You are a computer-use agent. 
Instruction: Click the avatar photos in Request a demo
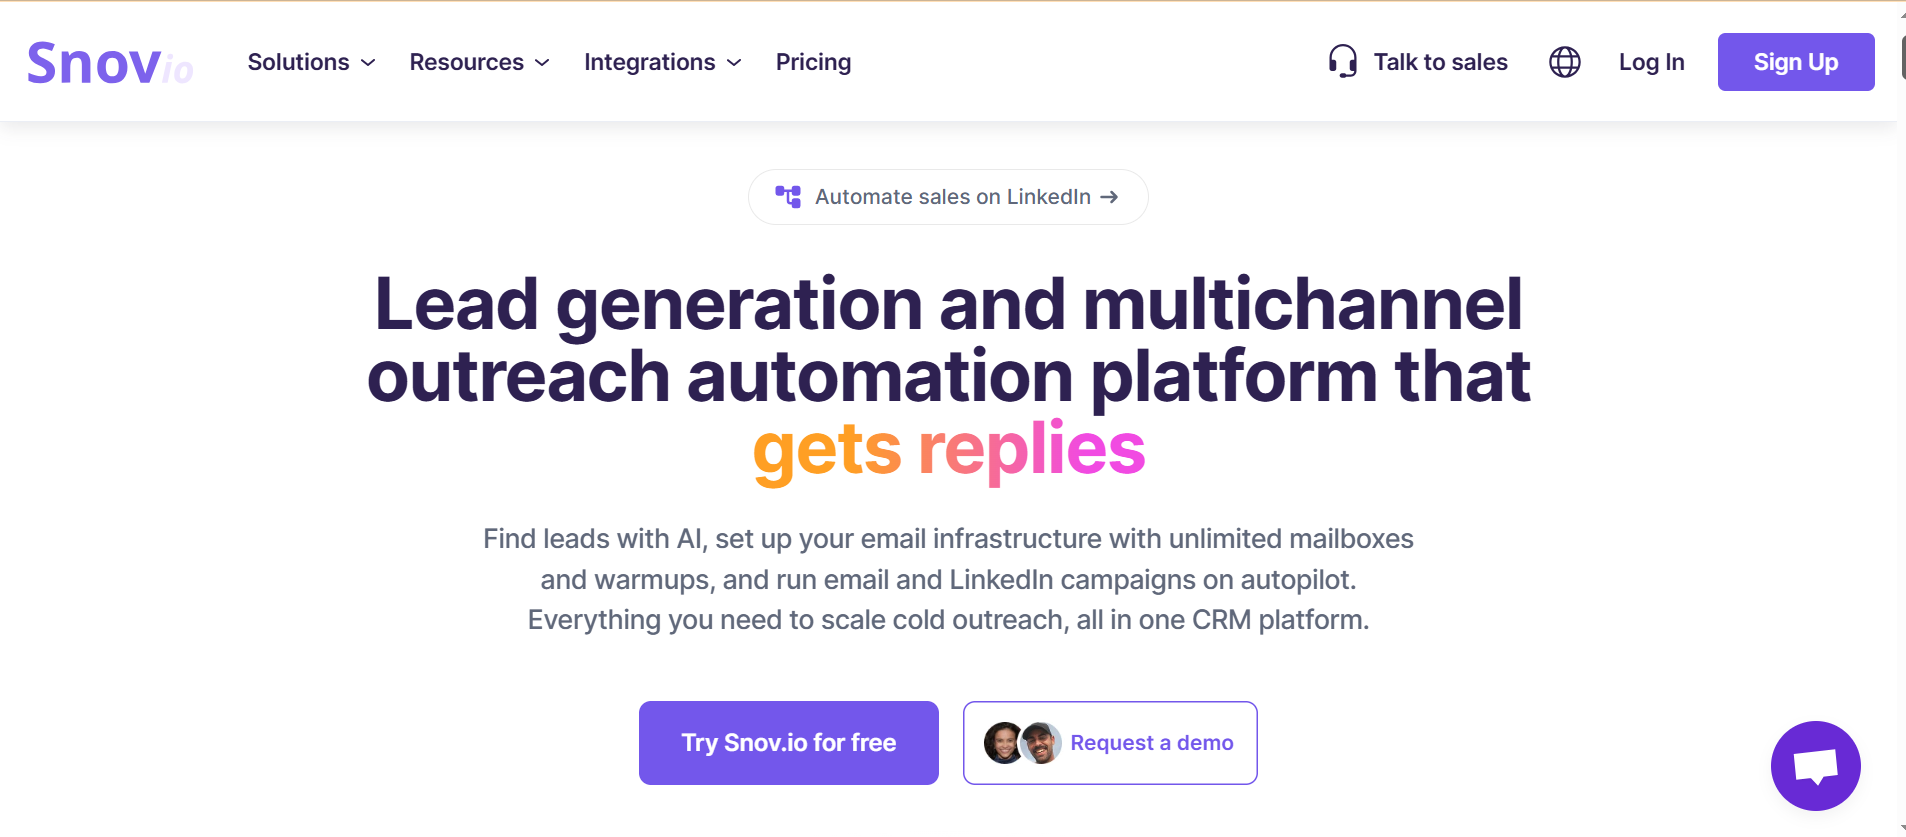tap(1022, 743)
